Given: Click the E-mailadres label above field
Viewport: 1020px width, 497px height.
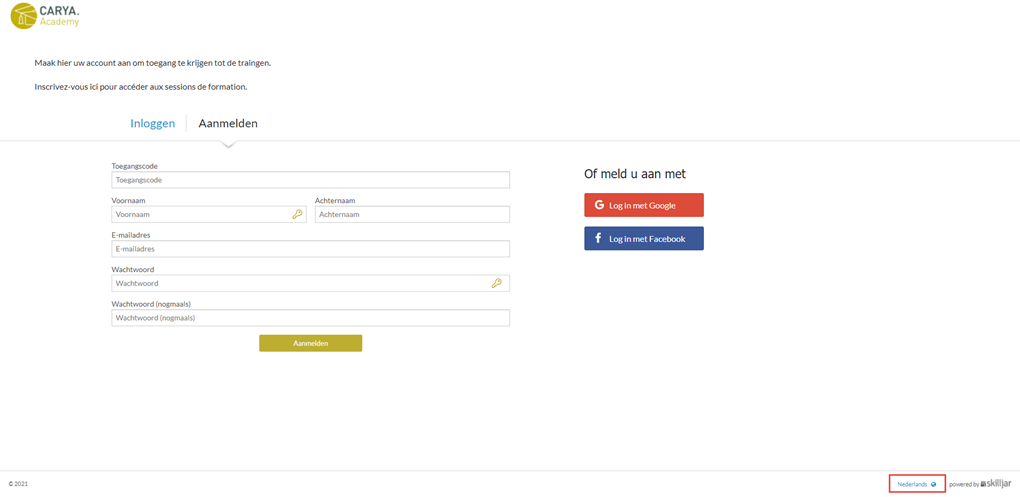Looking at the screenshot, I should (131, 235).
